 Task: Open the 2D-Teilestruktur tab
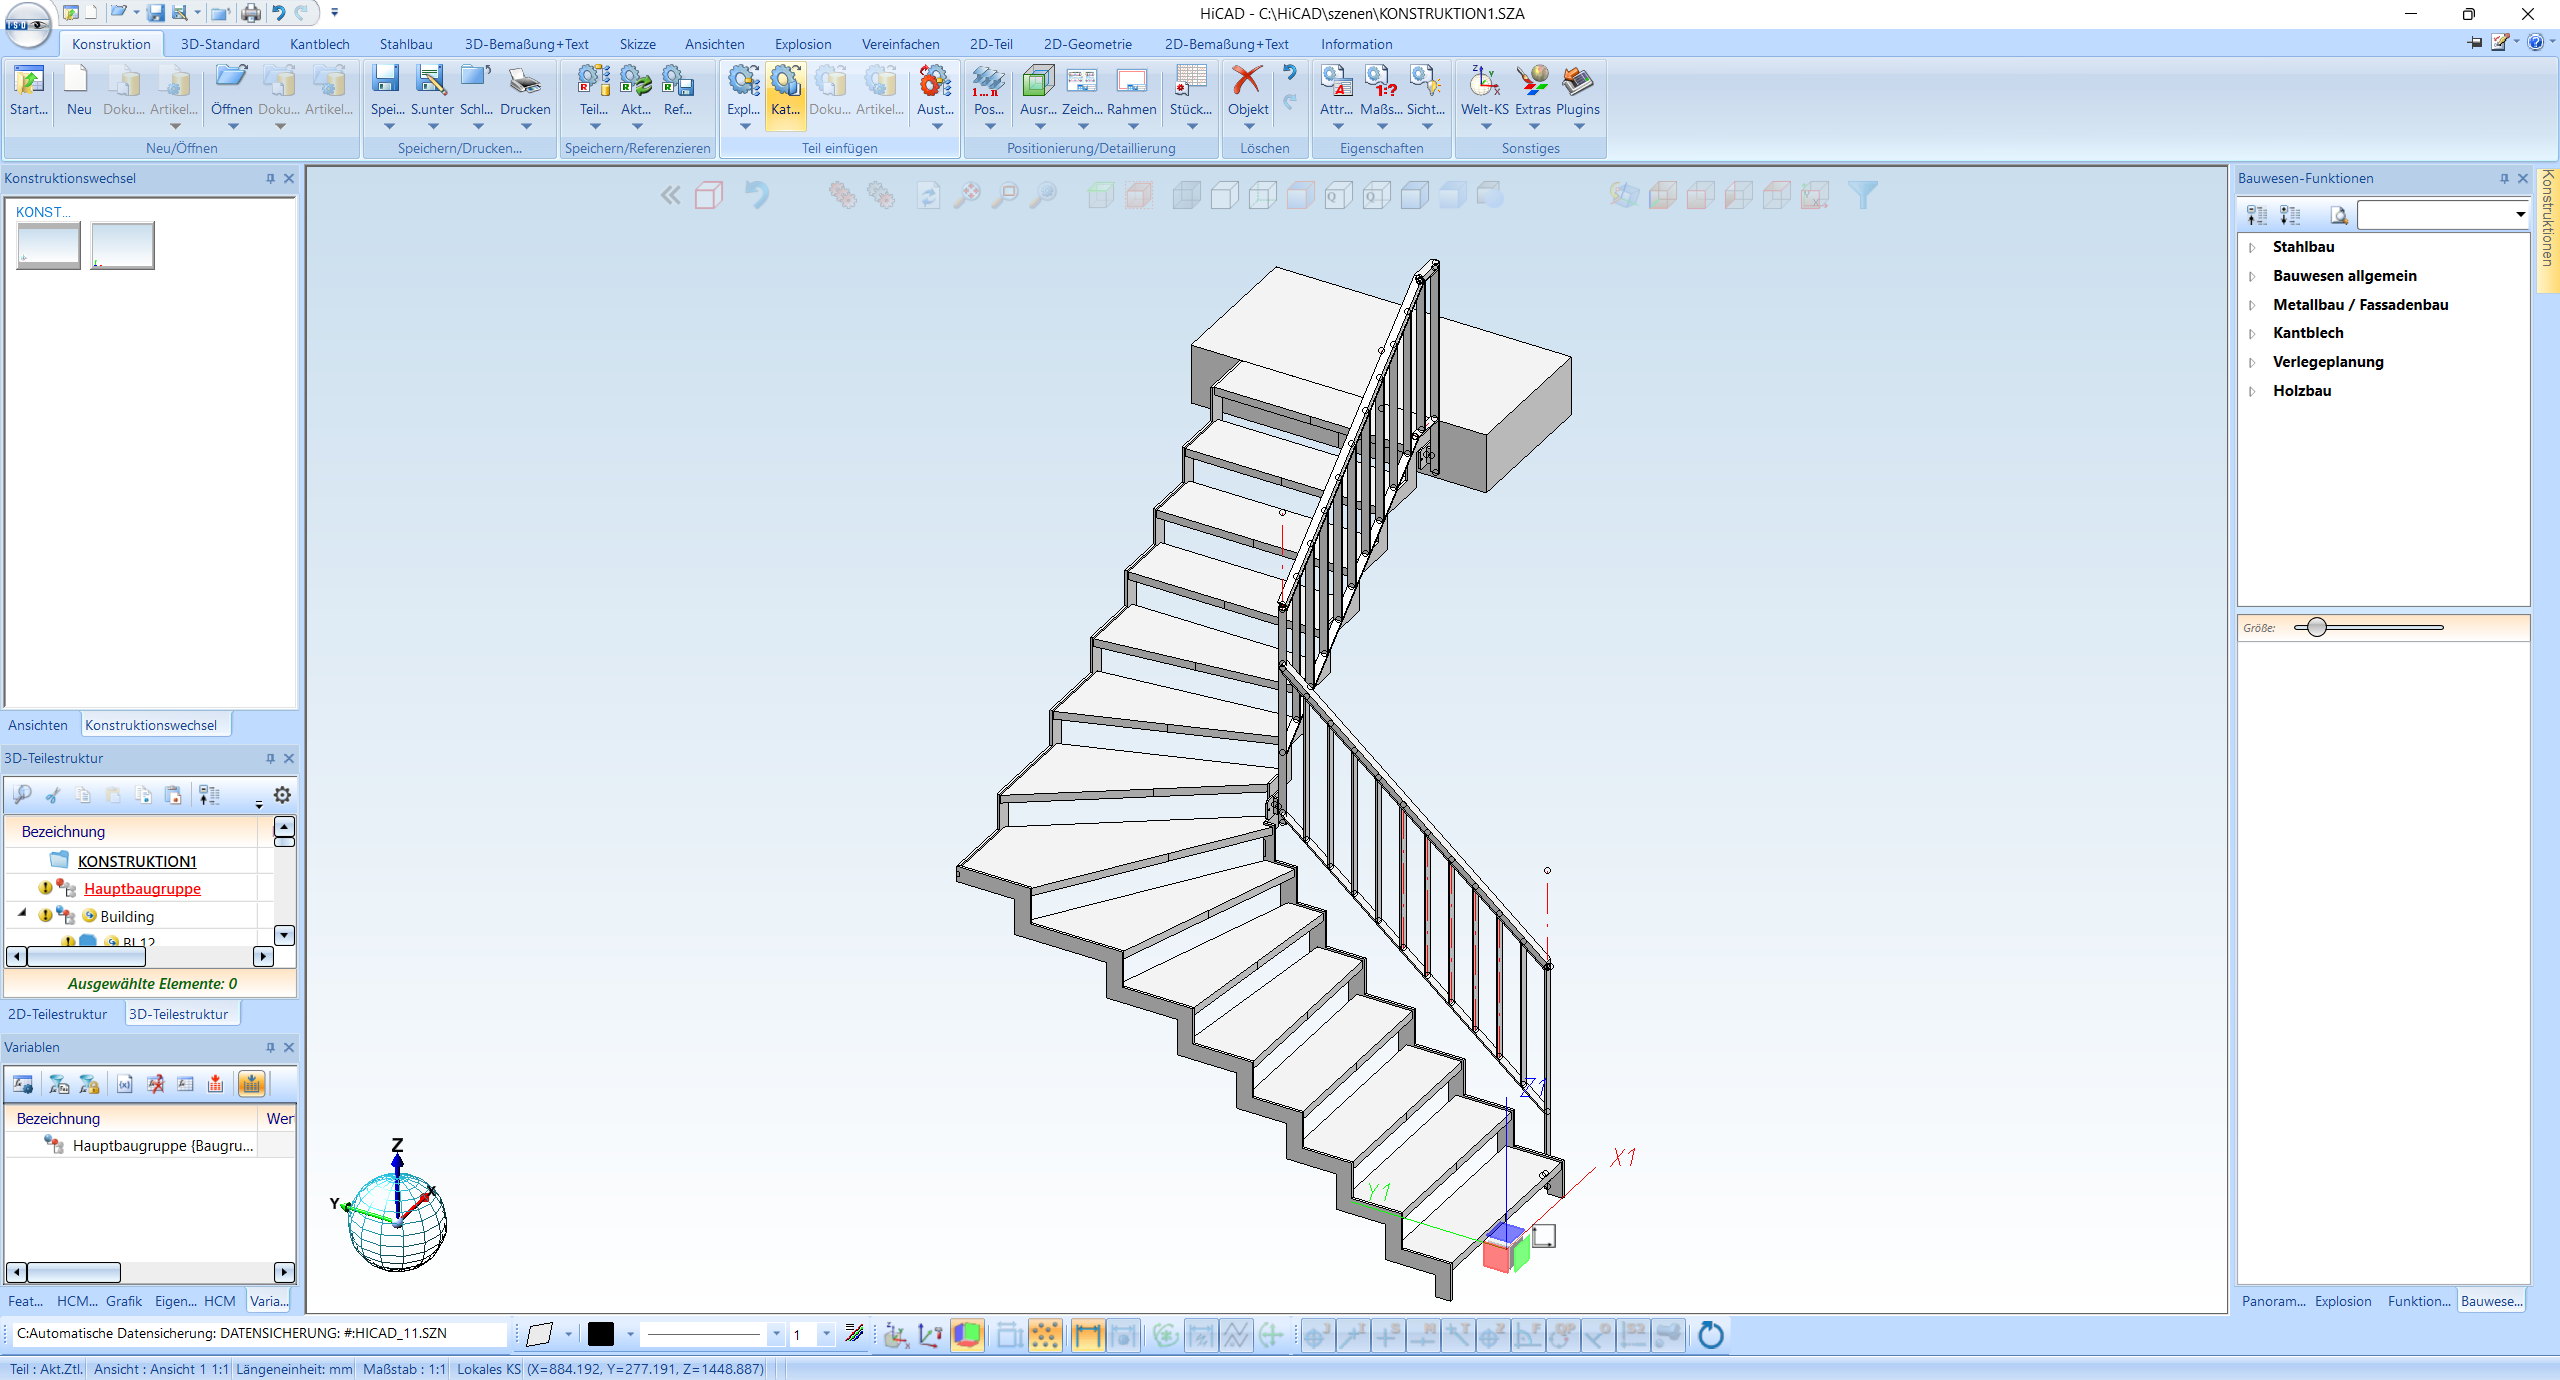click(x=58, y=1014)
